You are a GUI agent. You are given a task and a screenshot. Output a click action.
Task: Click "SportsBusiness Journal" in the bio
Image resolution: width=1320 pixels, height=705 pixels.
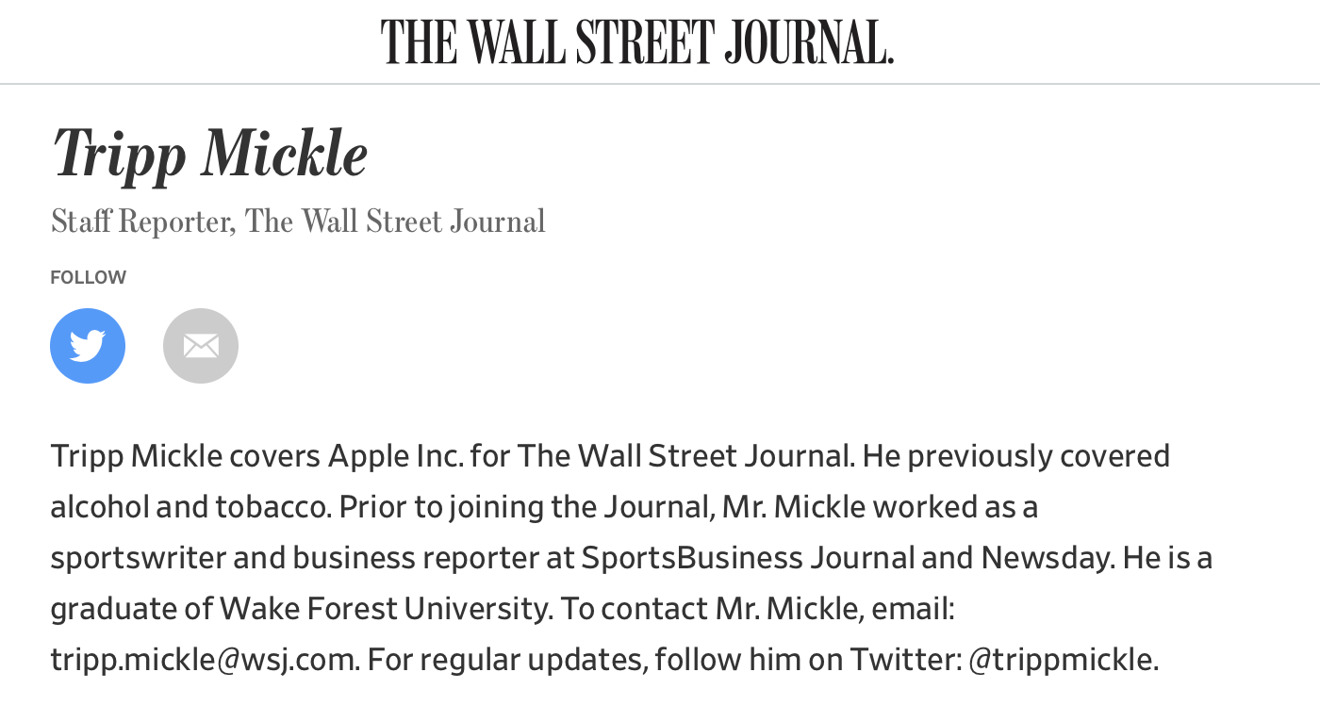tap(748, 557)
